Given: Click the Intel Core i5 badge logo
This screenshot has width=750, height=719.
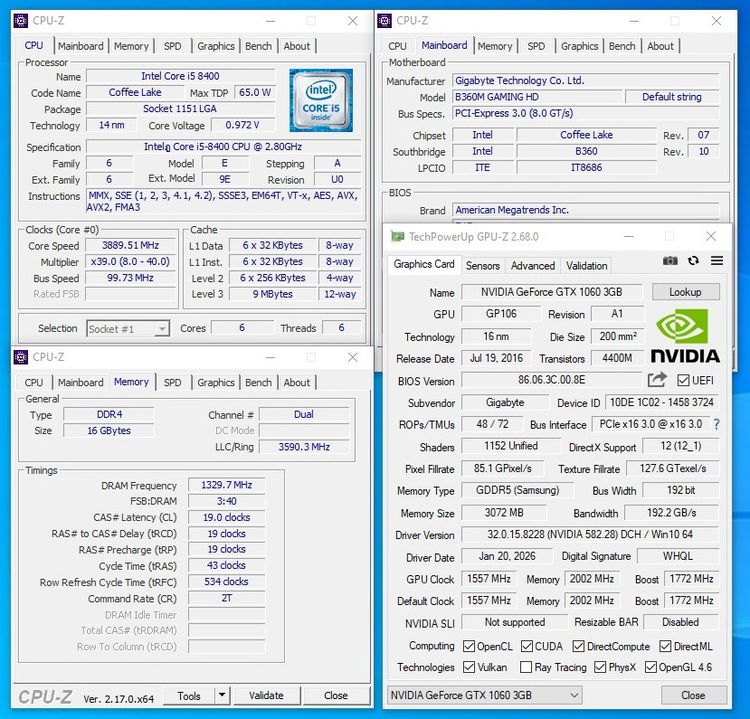Looking at the screenshot, I should click(x=321, y=101).
